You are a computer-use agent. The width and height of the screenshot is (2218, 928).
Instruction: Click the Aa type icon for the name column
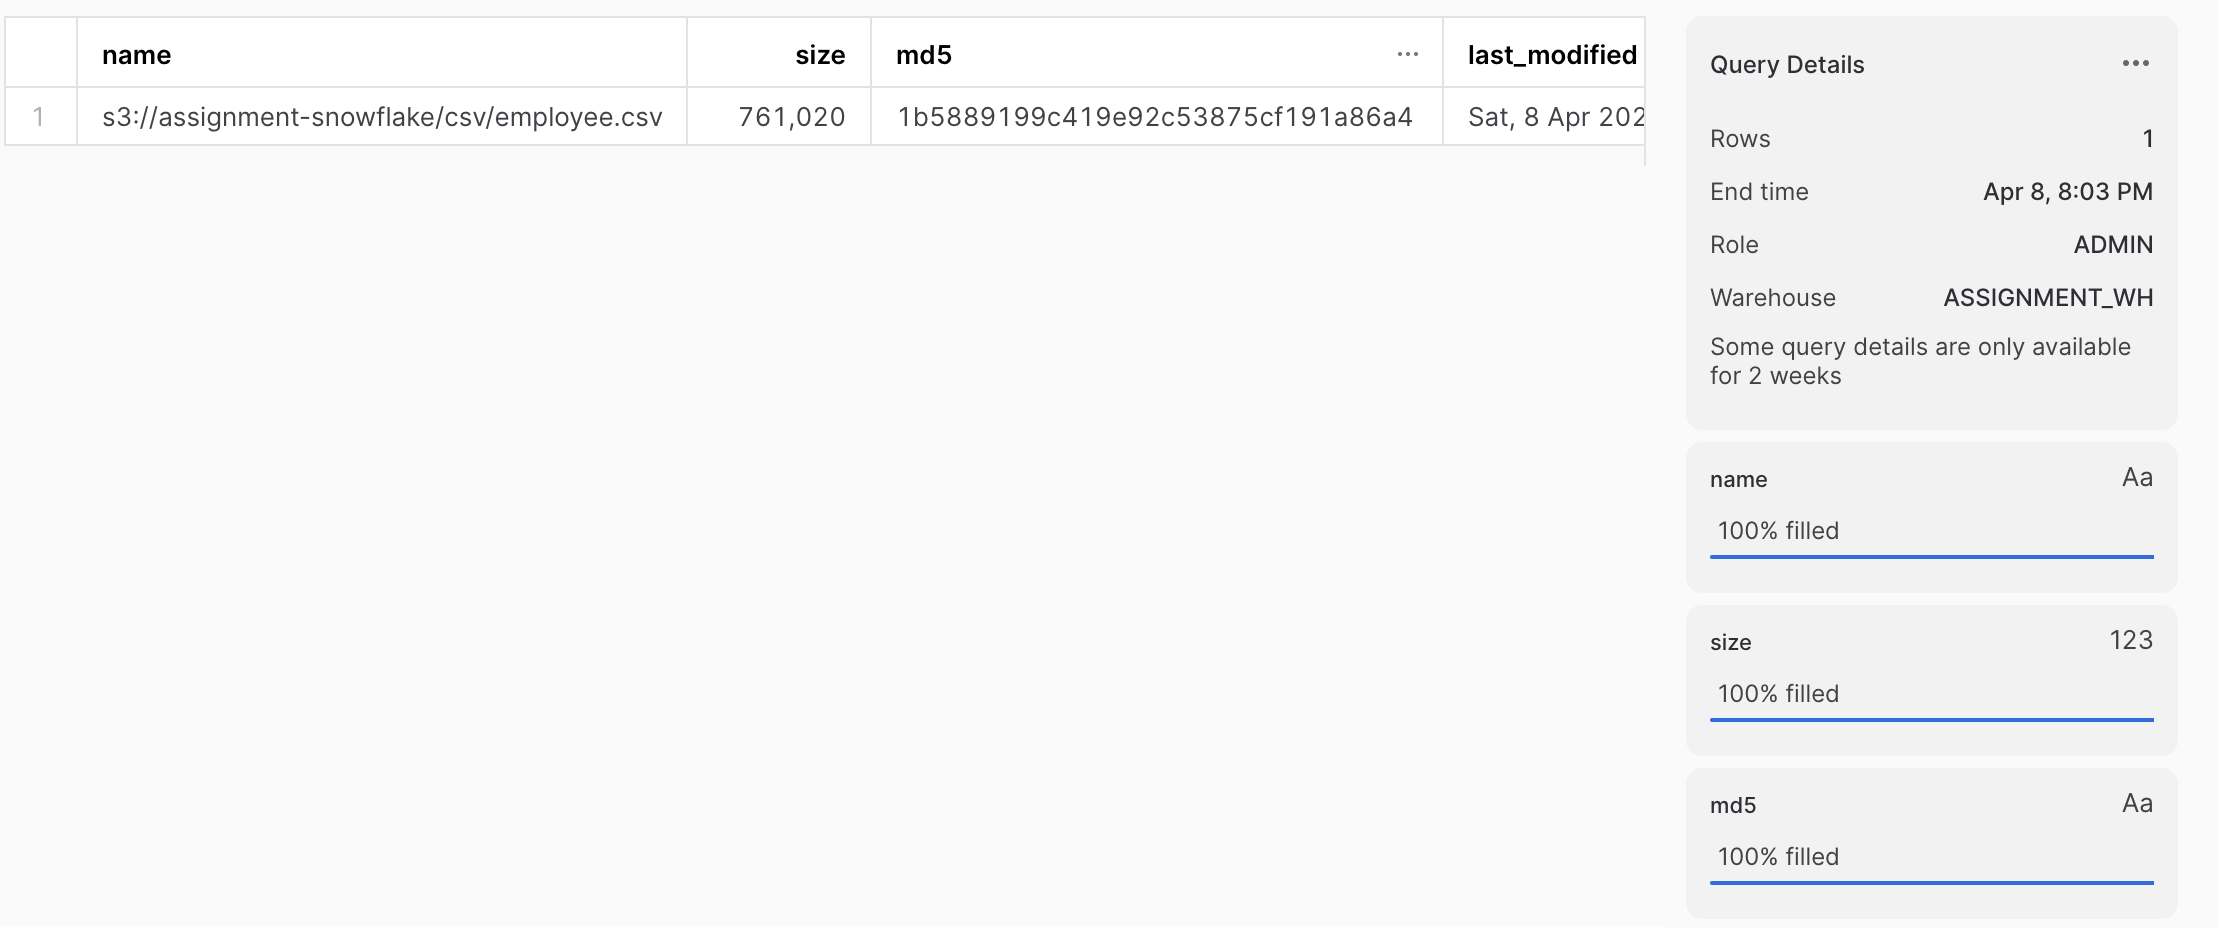pyautogui.click(x=2138, y=478)
